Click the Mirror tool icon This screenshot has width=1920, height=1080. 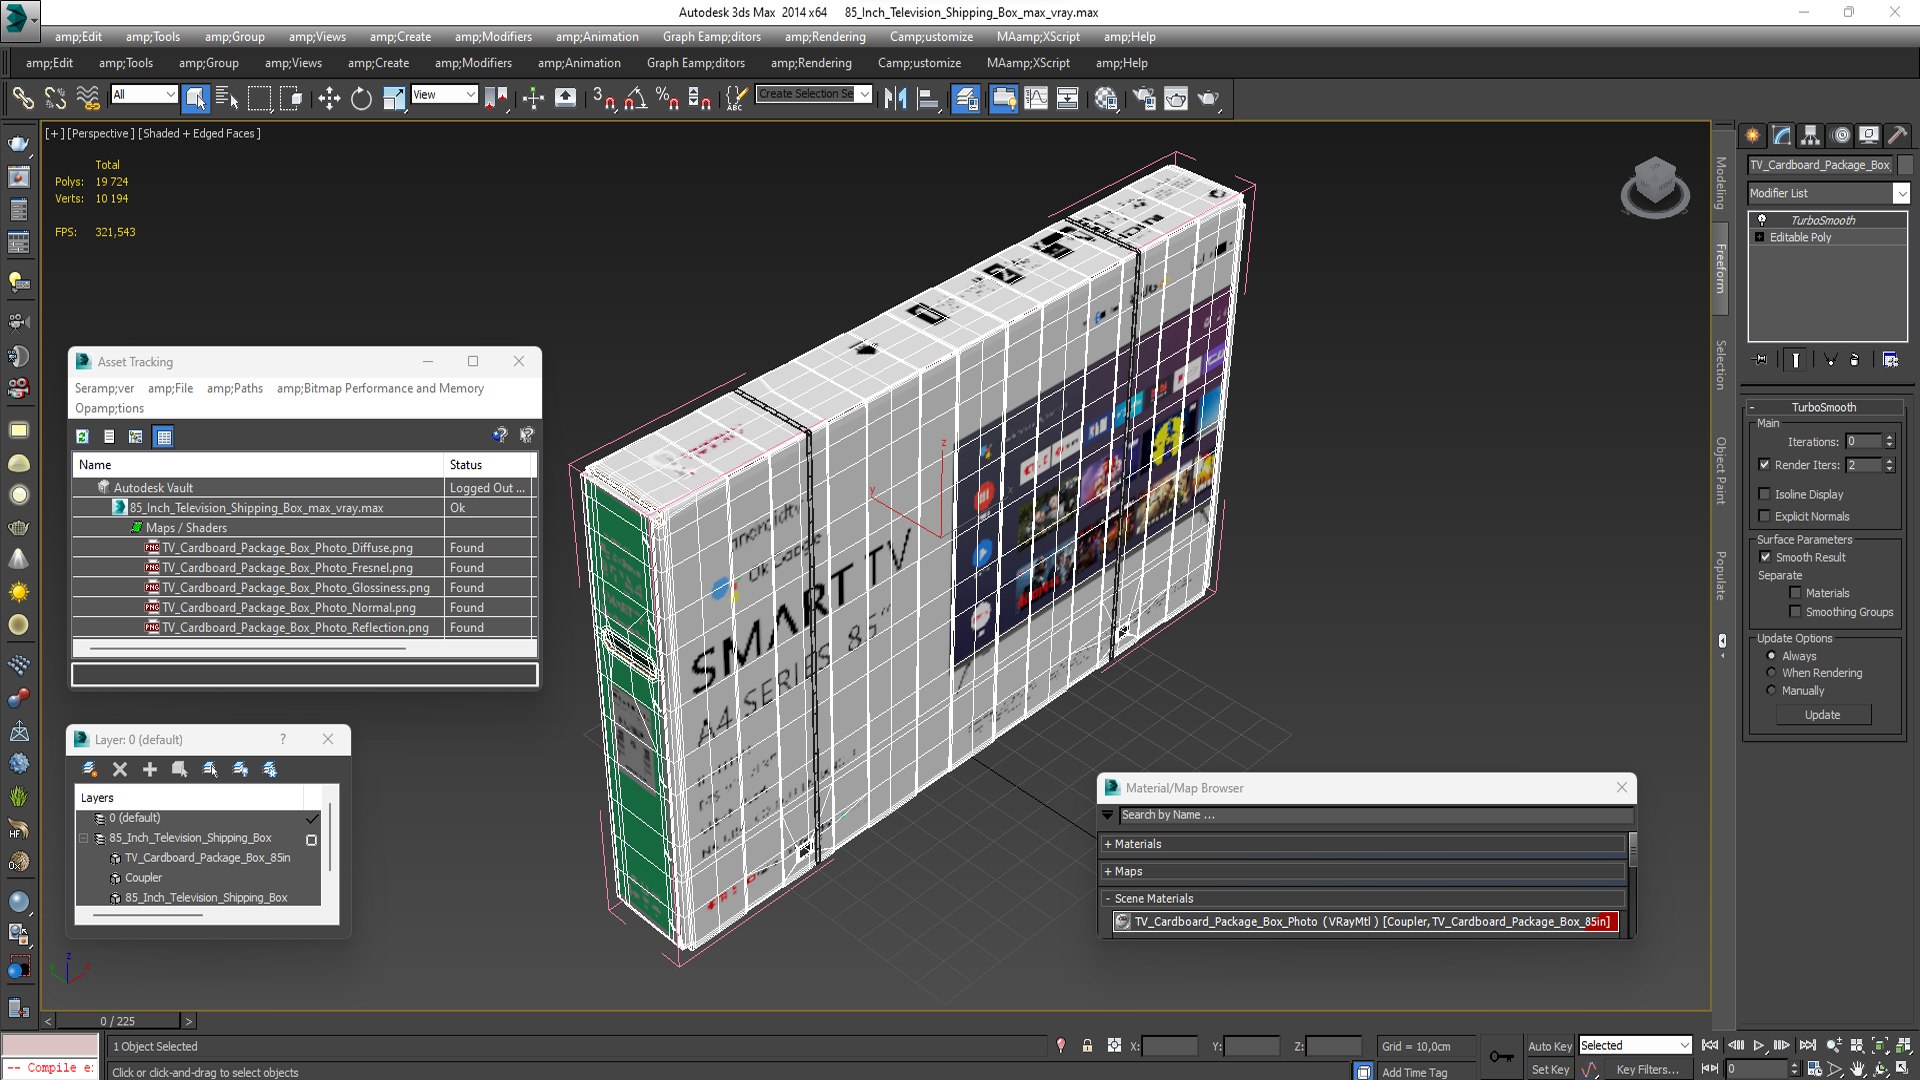click(x=896, y=97)
